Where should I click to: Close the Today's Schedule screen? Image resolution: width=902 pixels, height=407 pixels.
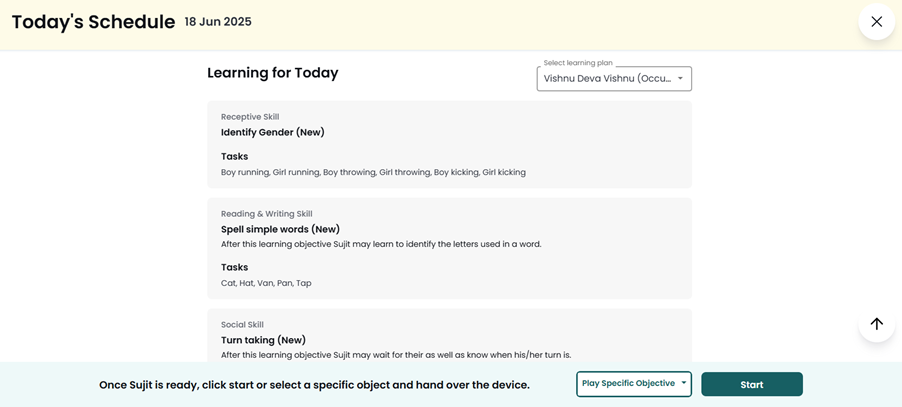pos(876,22)
